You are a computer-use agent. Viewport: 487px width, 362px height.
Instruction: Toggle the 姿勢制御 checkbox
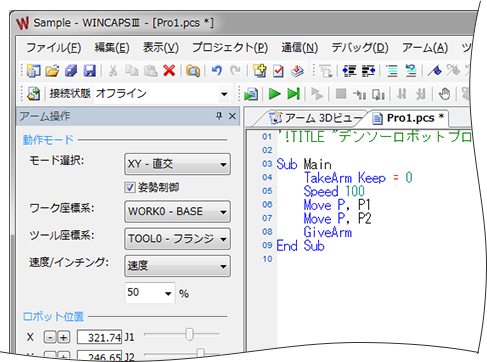tap(130, 187)
